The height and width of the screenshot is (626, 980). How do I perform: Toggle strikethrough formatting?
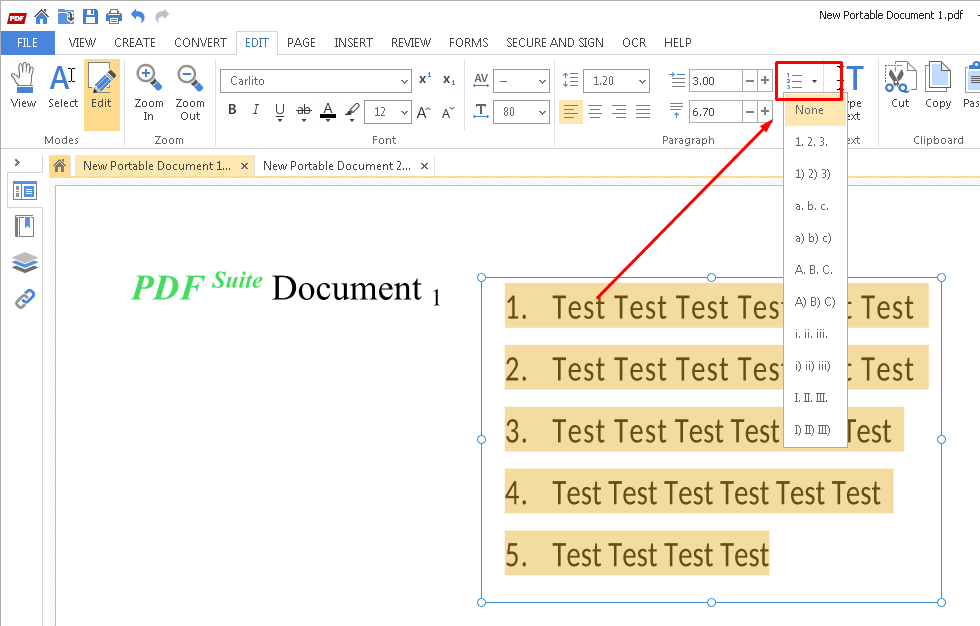[304, 112]
